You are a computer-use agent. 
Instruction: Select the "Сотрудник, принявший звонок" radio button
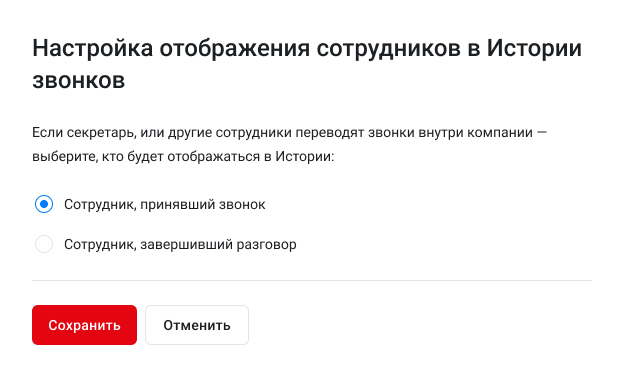[44, 204]
